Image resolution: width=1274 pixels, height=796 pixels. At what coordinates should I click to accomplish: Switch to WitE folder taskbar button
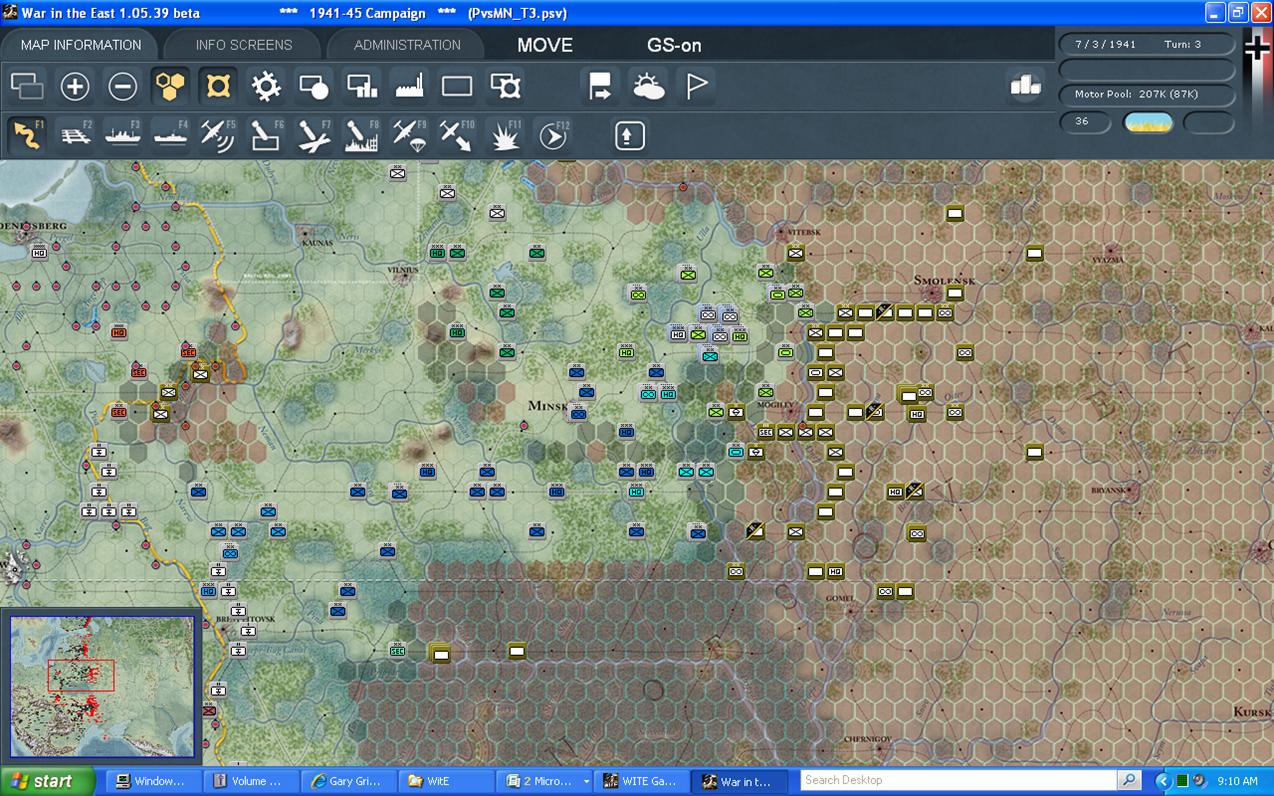point(444,781)
